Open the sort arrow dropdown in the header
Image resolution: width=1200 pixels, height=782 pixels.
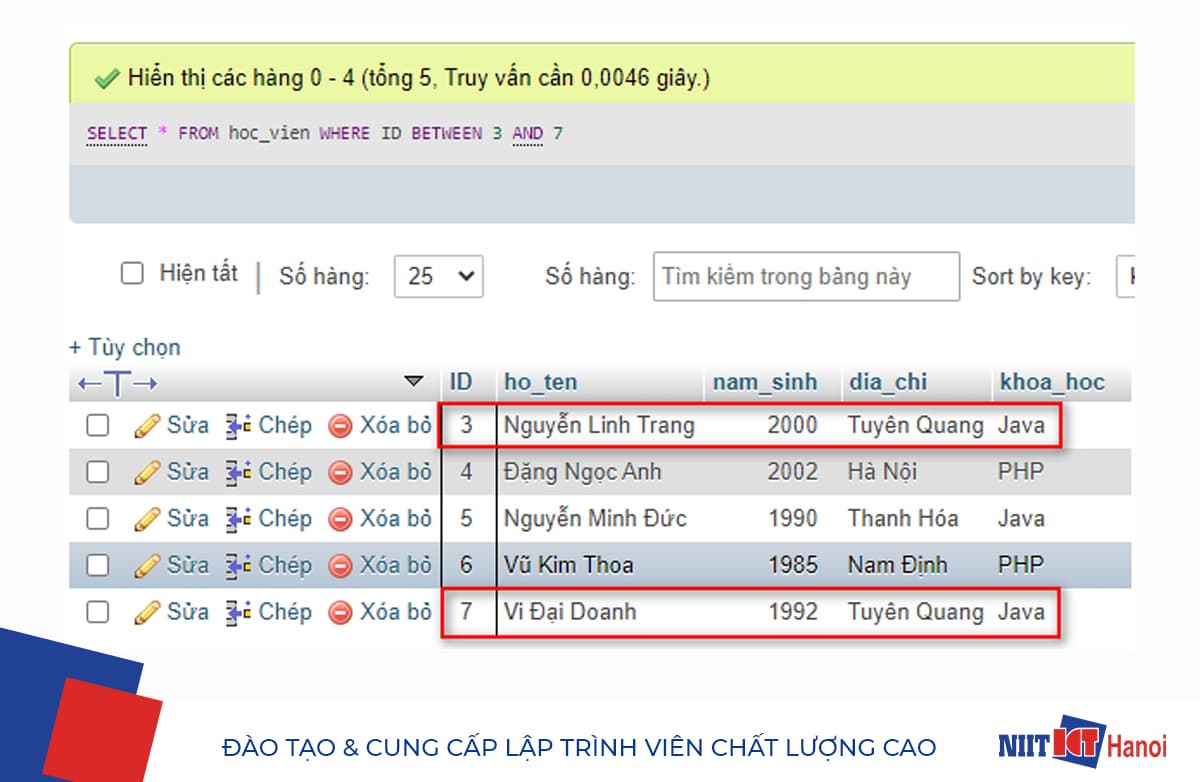pos(413,382)
